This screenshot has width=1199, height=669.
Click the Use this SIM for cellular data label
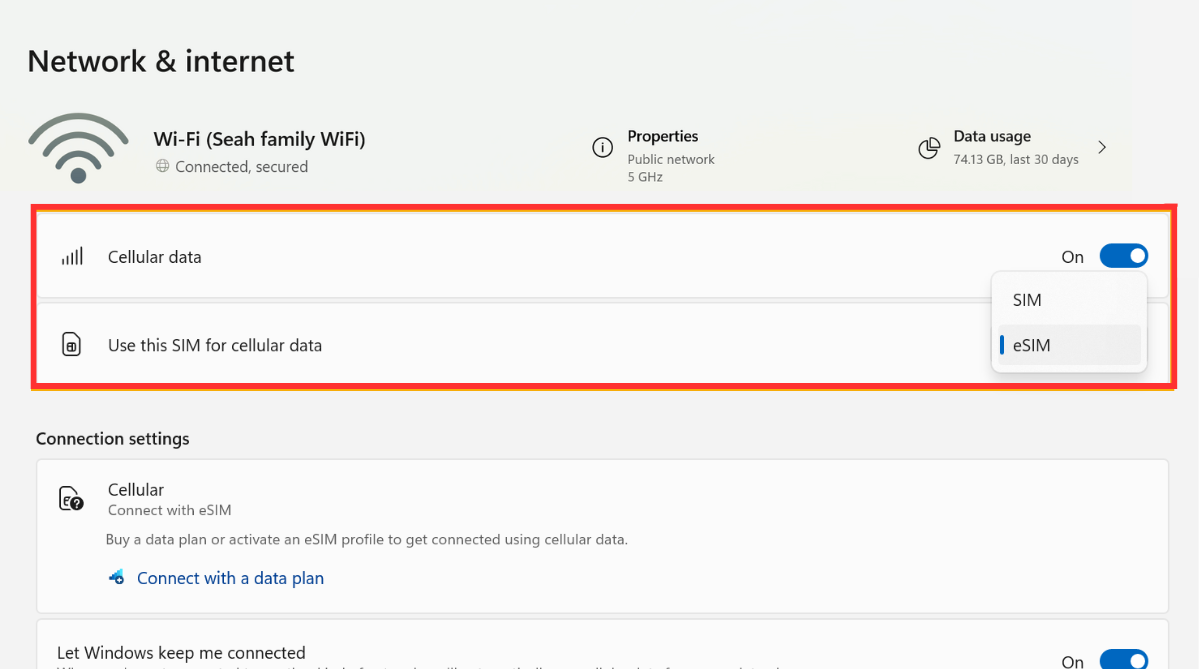pos(215,346)
